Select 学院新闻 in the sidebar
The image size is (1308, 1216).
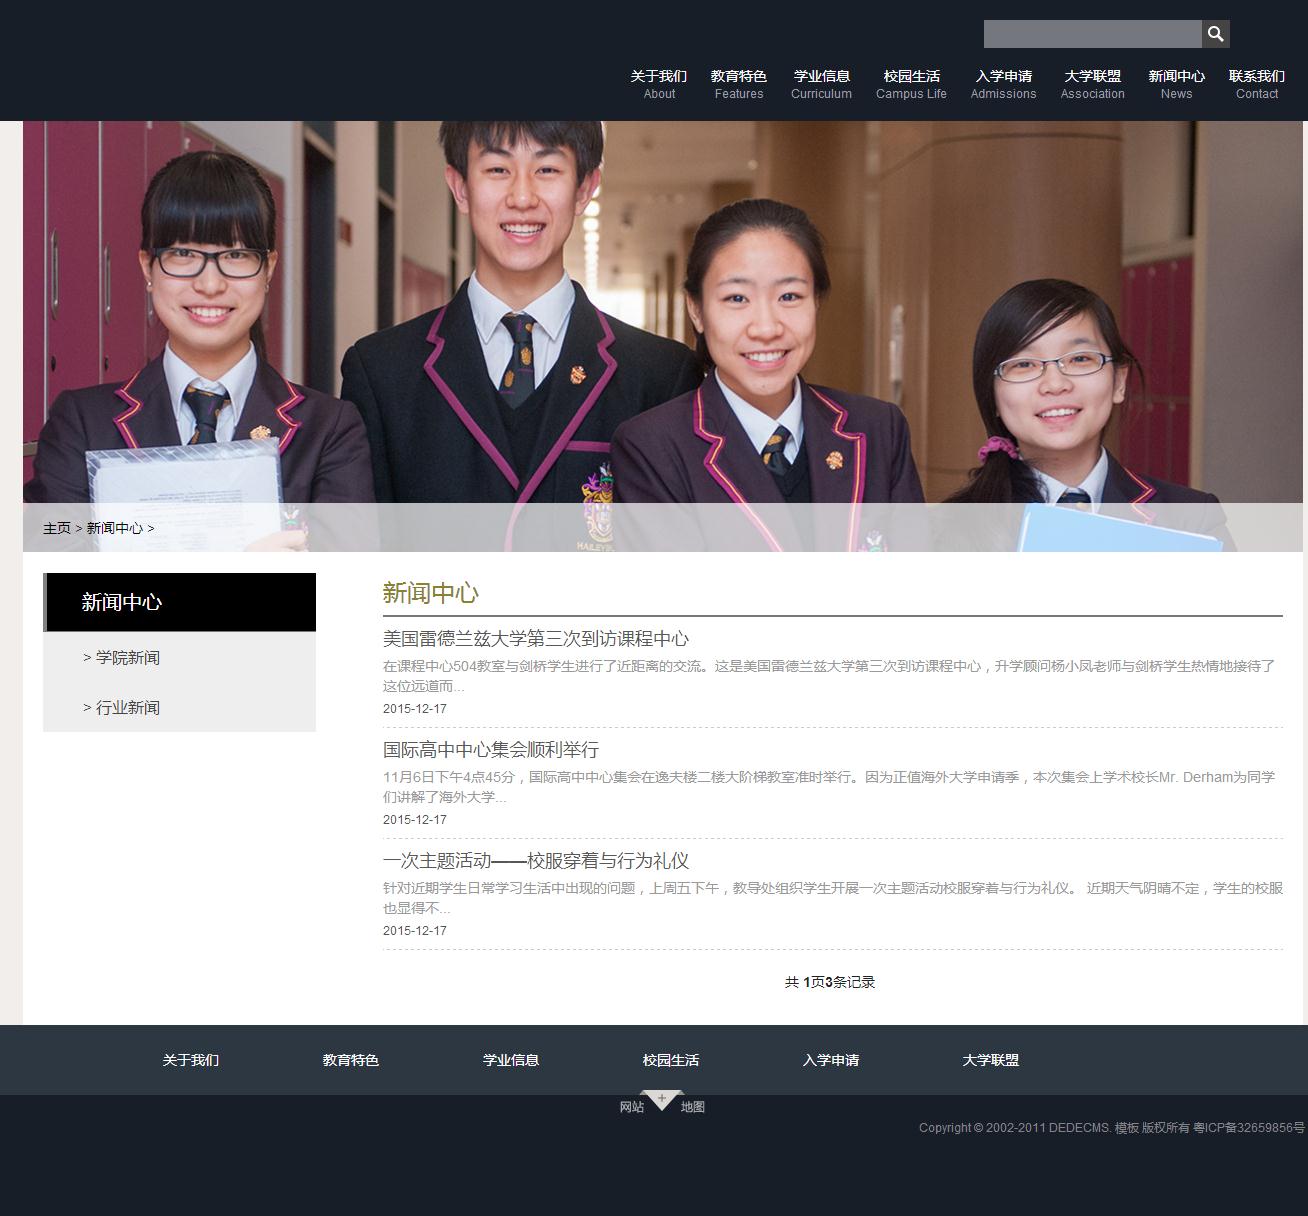(x=127, y=657)
